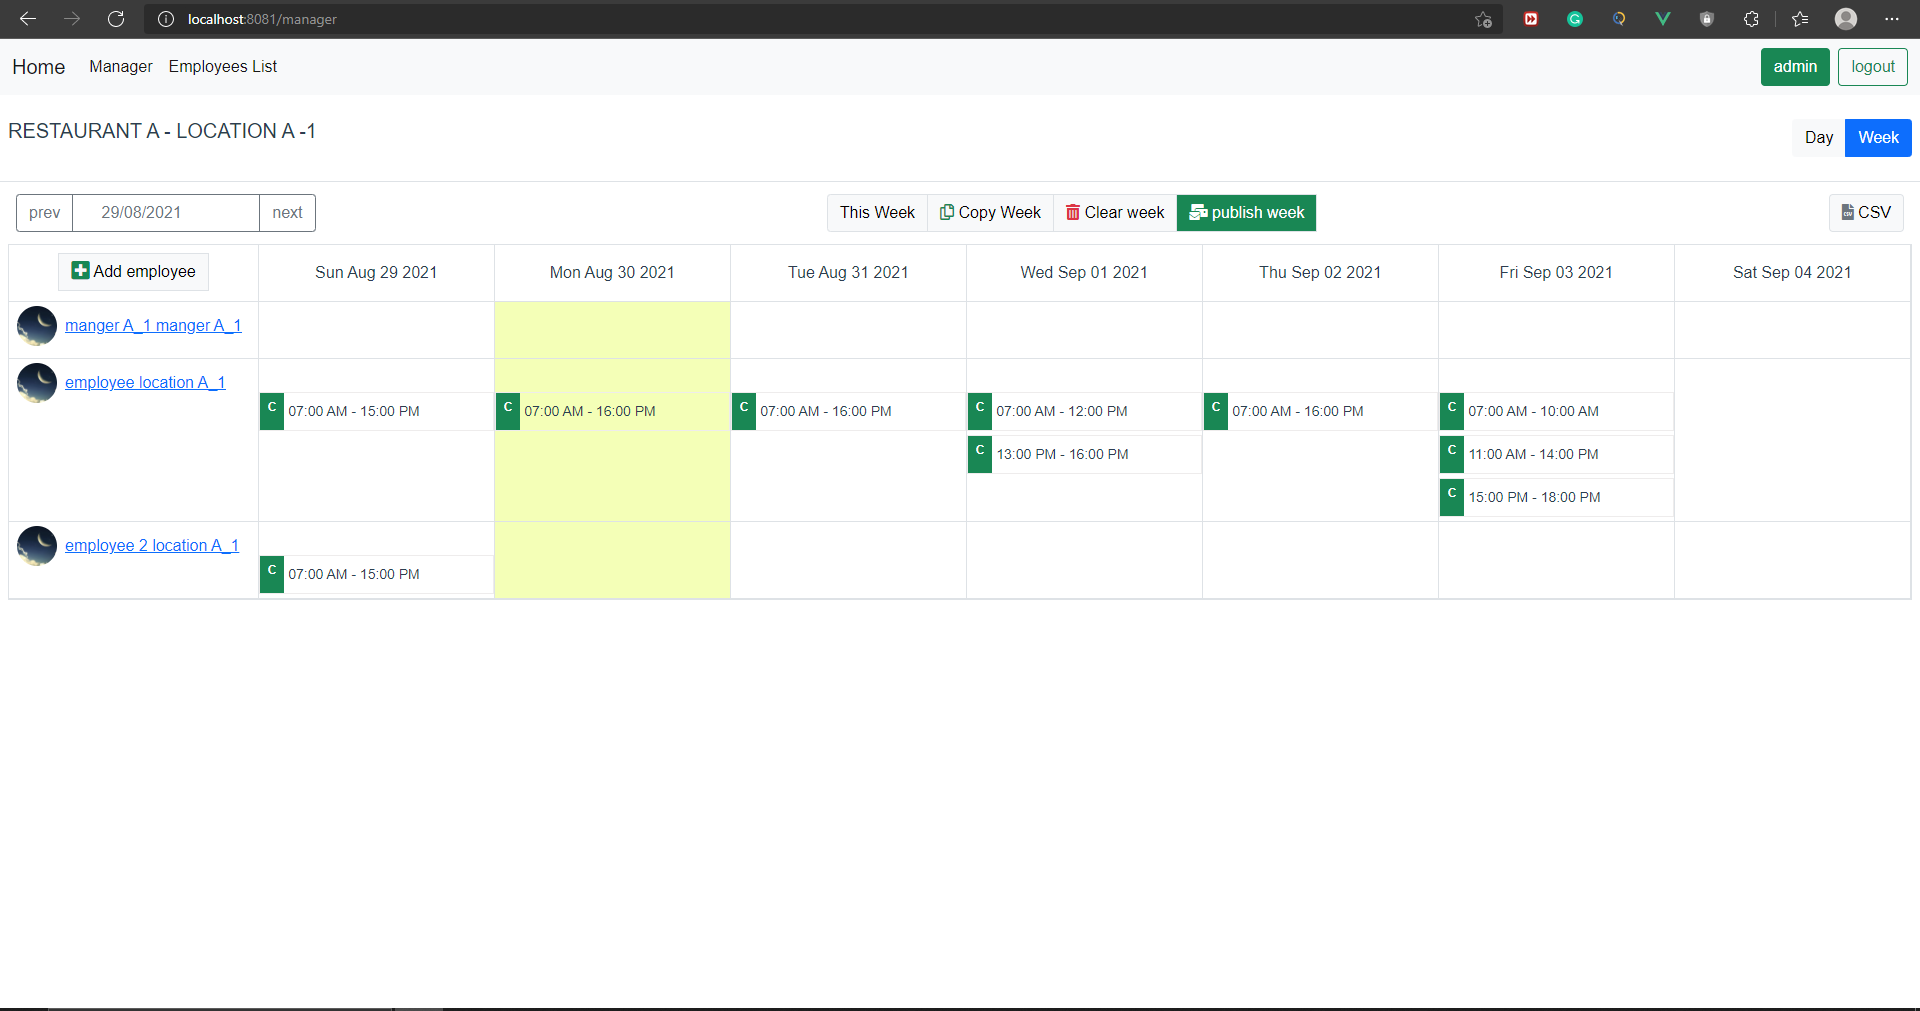Image resolution: width=1920 pixels, height=1011 pixels.
Task: Click the publish week icon
Action: click(x=1199, y=212)
